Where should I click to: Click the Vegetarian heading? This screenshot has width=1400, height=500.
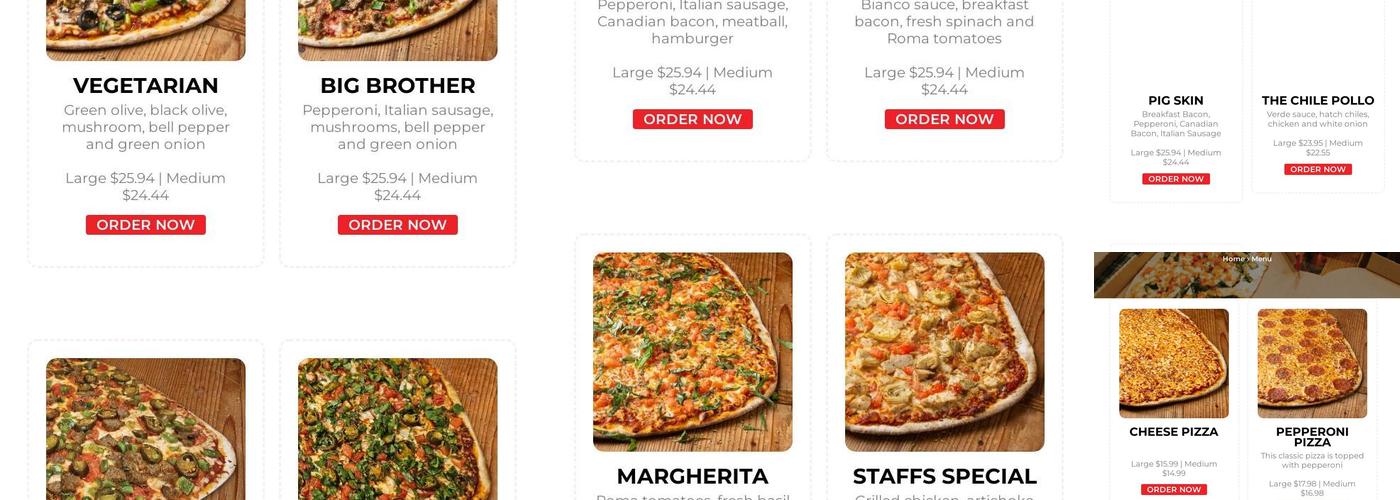146,86
